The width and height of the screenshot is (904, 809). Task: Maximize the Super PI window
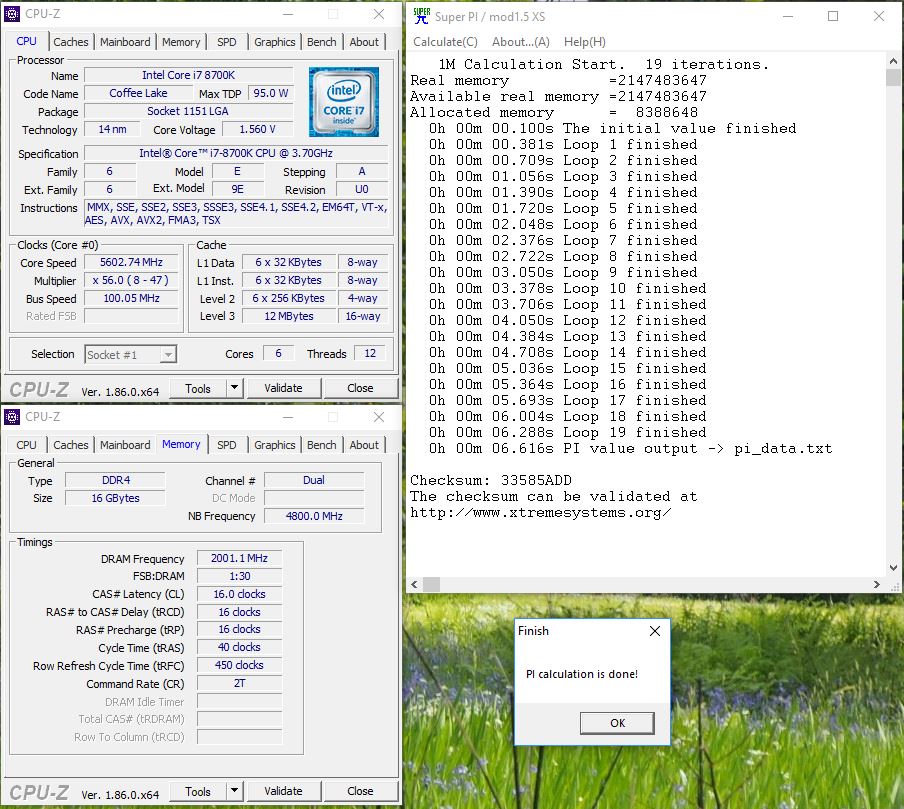833,16
